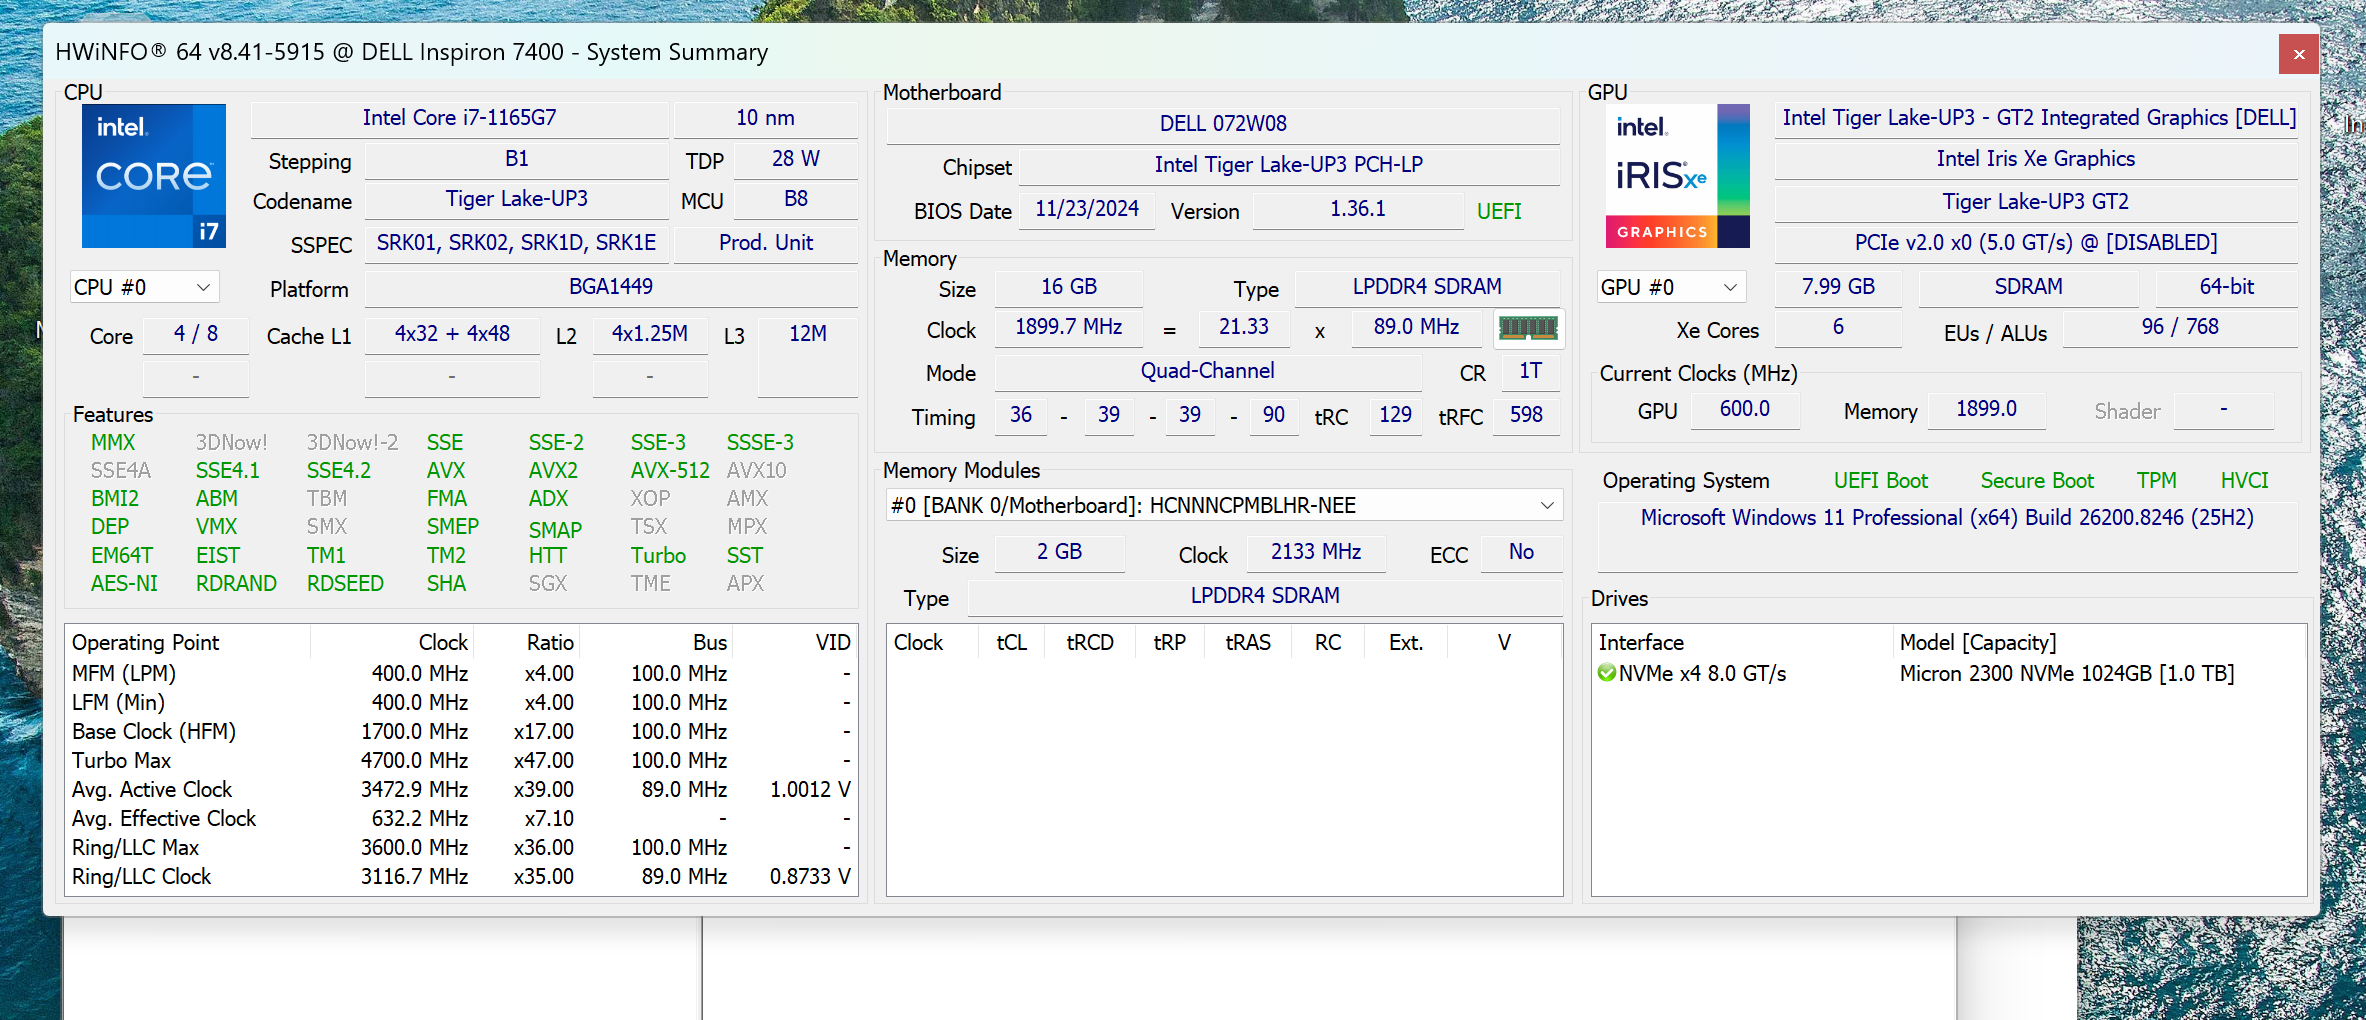
Task: Click the Operating Point column header
Action: tap(188, 642)
